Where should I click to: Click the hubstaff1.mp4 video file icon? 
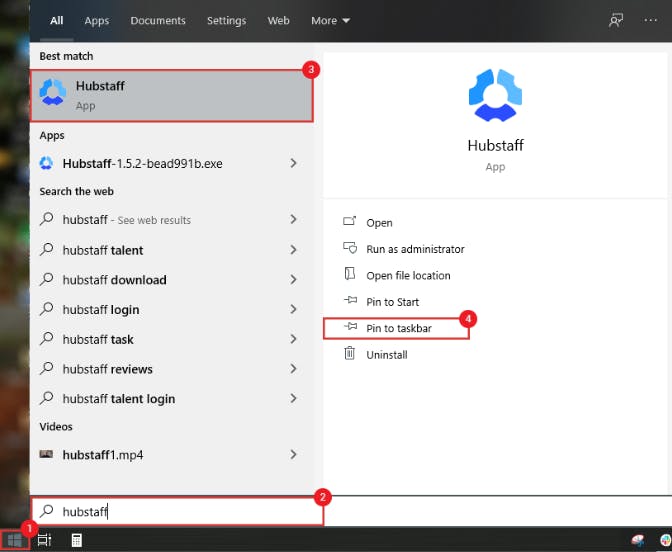[x=46, y=454]
